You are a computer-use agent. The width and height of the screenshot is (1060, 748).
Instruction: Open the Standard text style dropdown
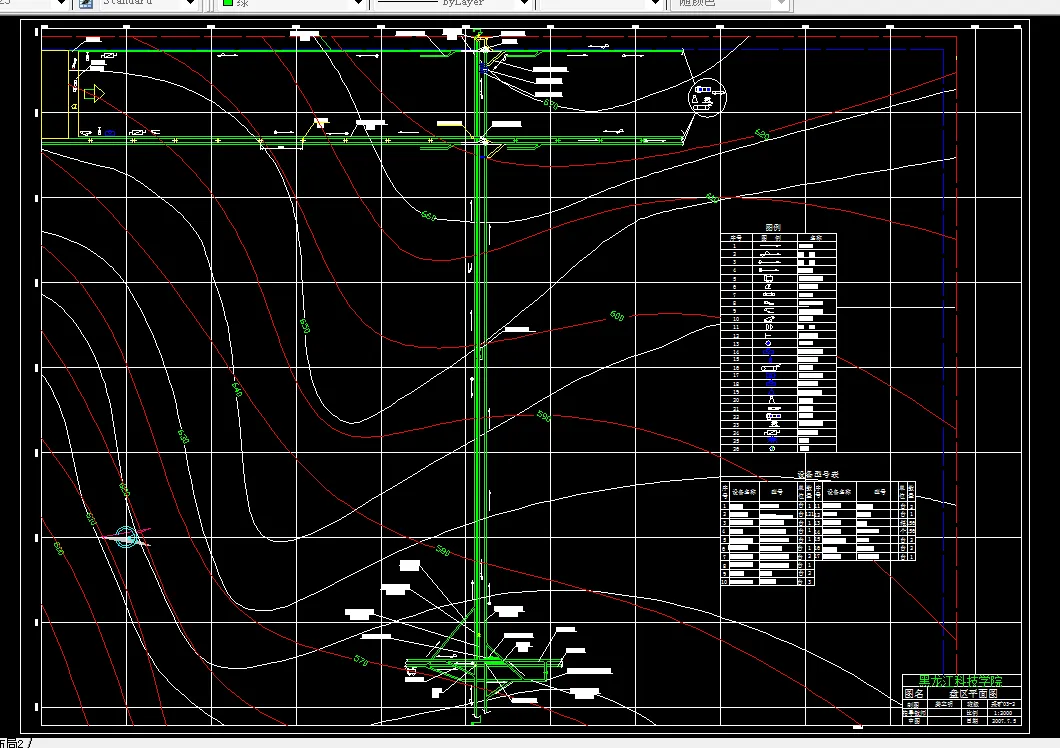tap(190, 3)
